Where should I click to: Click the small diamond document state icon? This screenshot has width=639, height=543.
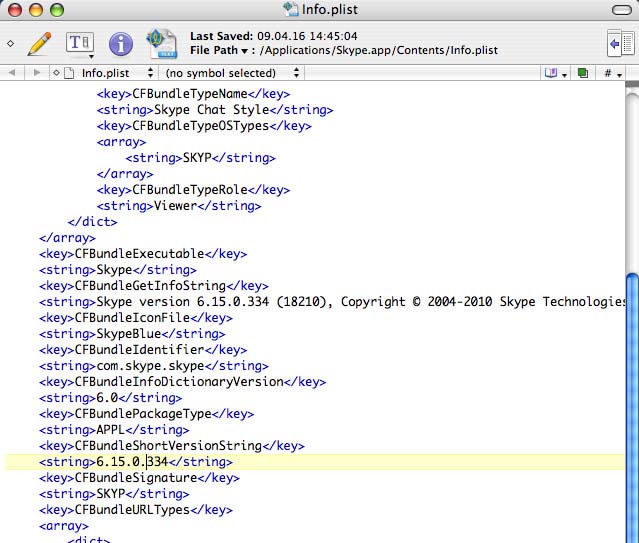pyautogui.click(x=11, y=43)
